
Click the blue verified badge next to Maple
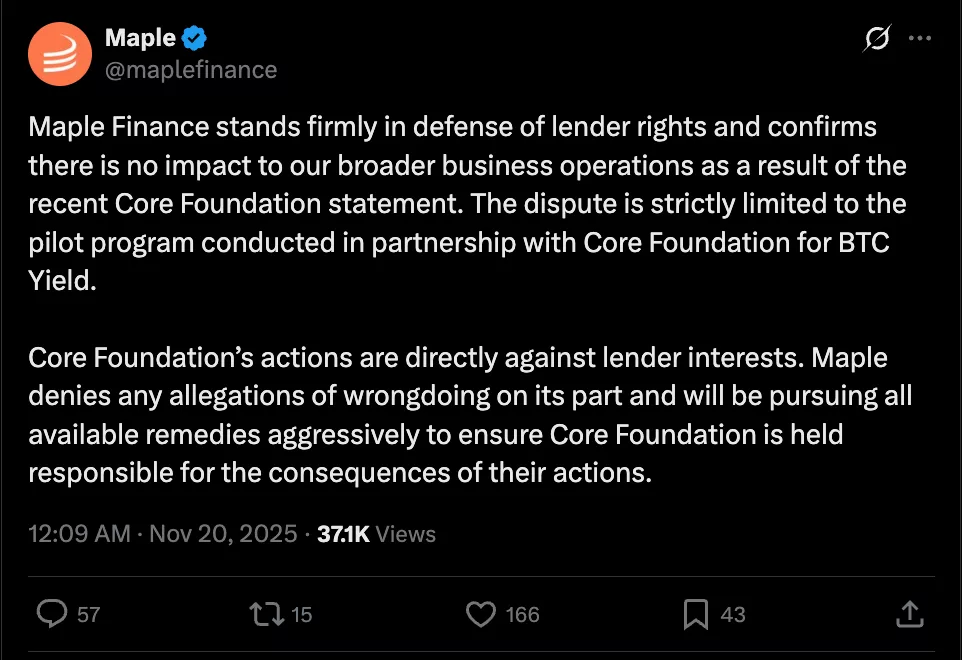point(194,38)
